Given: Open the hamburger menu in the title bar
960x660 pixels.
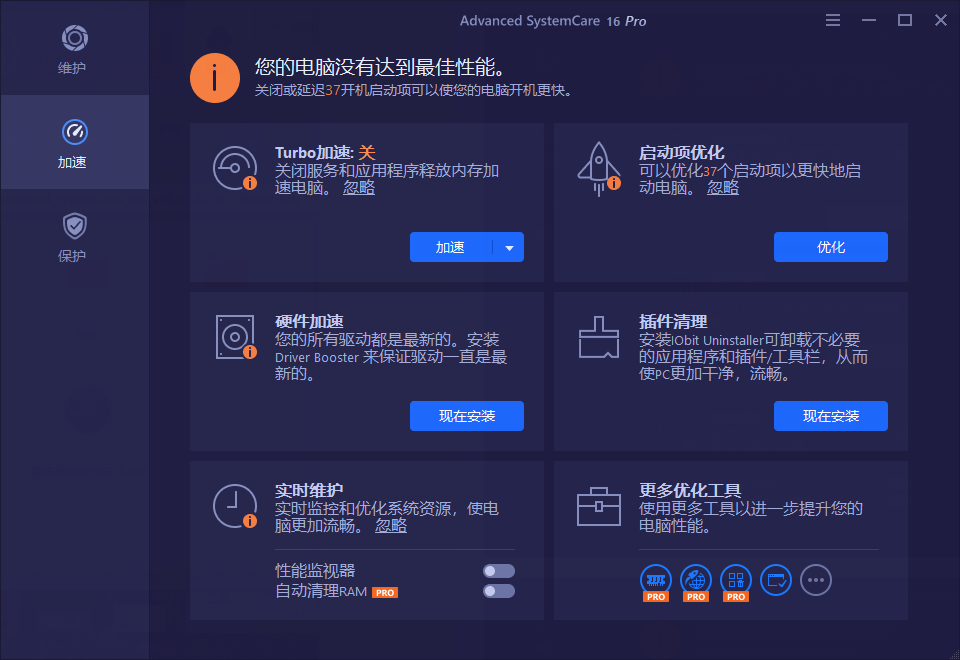Looking at the screenshot, I should coord(833,19).
